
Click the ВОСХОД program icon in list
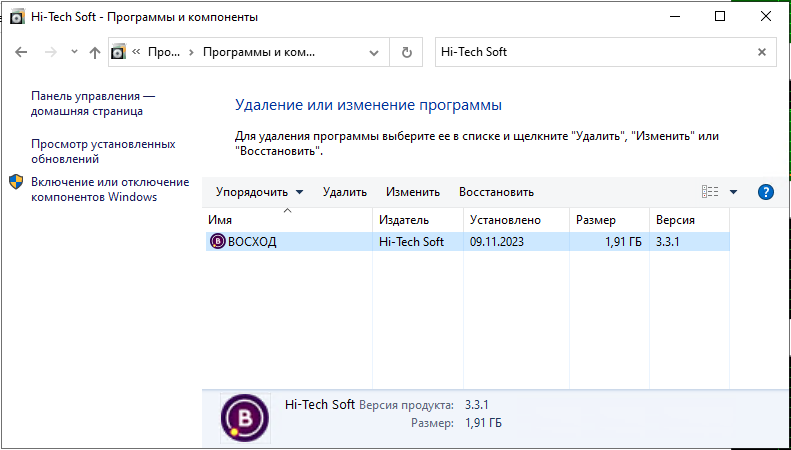pyautogui.click(x=218, y=241)
